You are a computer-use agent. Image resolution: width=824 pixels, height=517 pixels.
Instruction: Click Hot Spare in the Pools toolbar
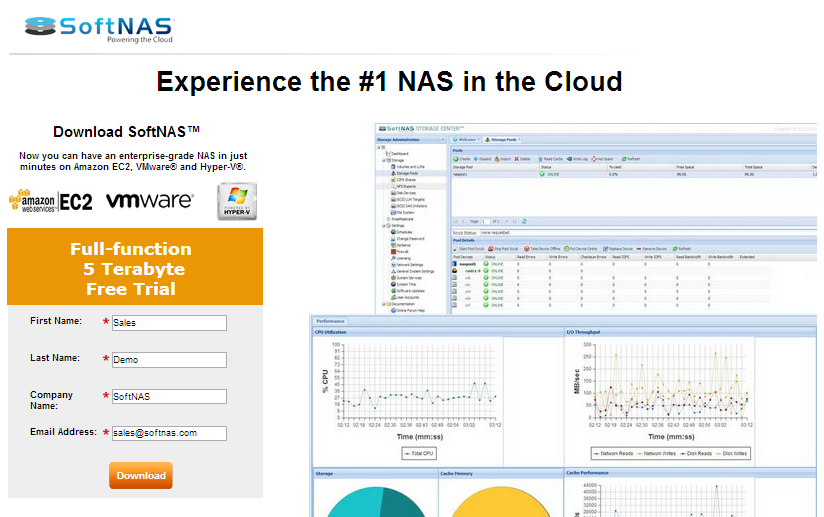602,159
